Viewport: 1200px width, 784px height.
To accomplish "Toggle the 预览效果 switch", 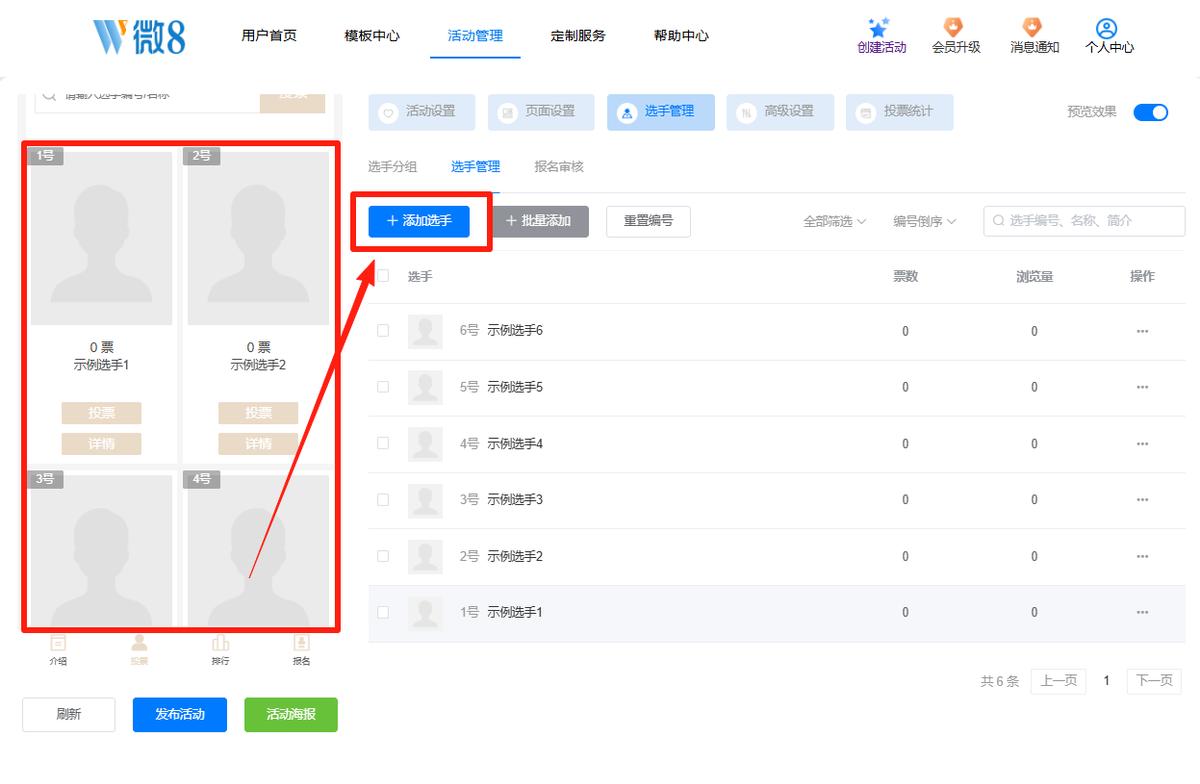I will tap(1151, 112).
